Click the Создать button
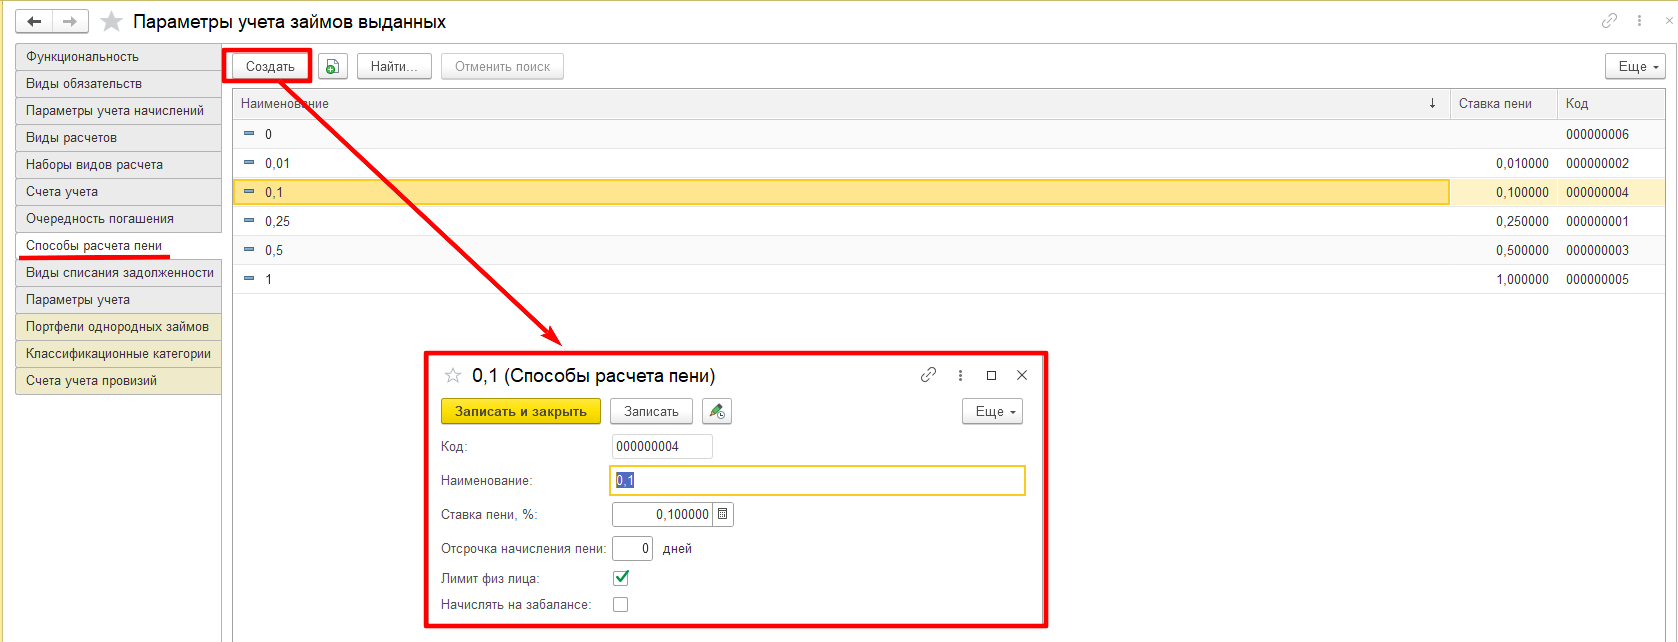Viewport: 1678px width, 642px height. tap(270, 67)
